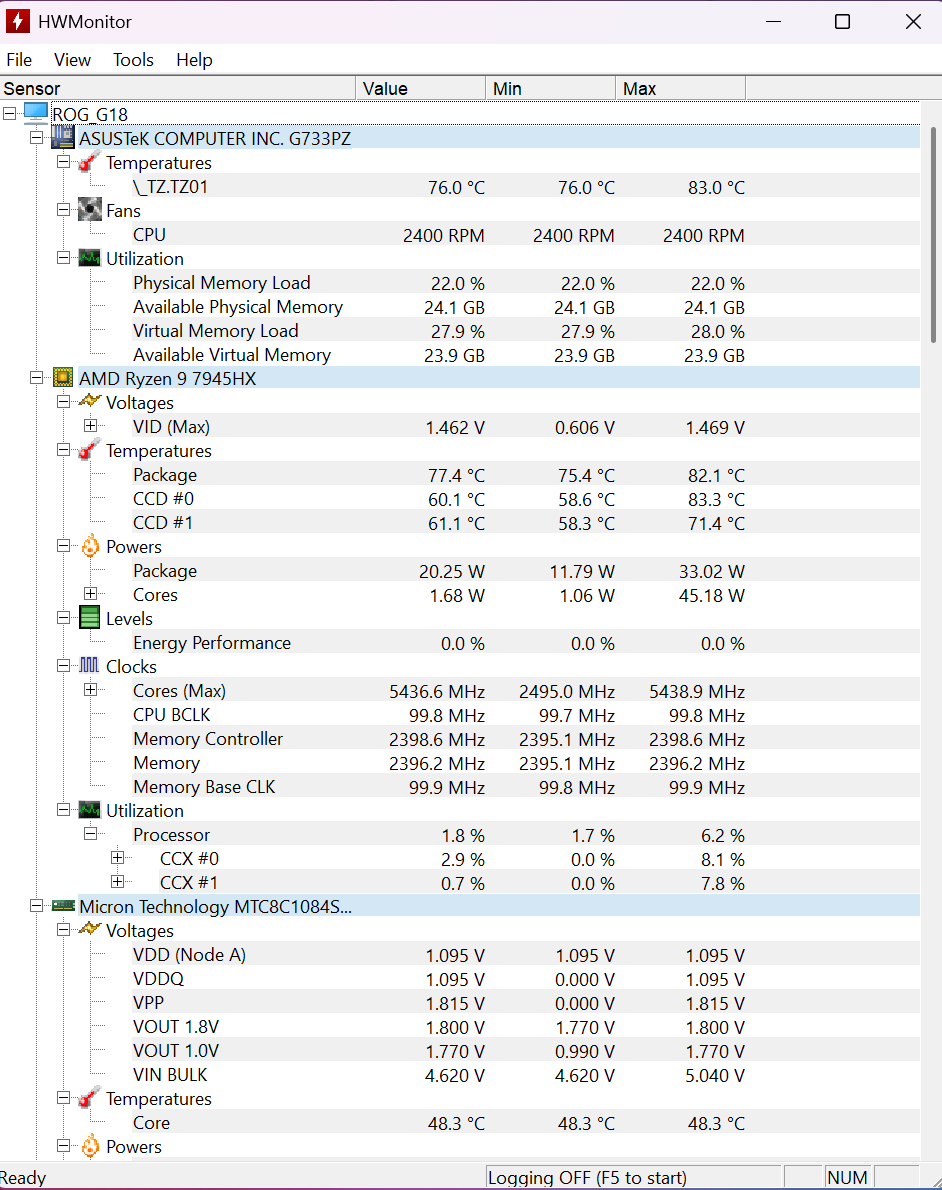The image size is (942, 1190).
Task: Open the Tools menu
Action: [133, 60]
